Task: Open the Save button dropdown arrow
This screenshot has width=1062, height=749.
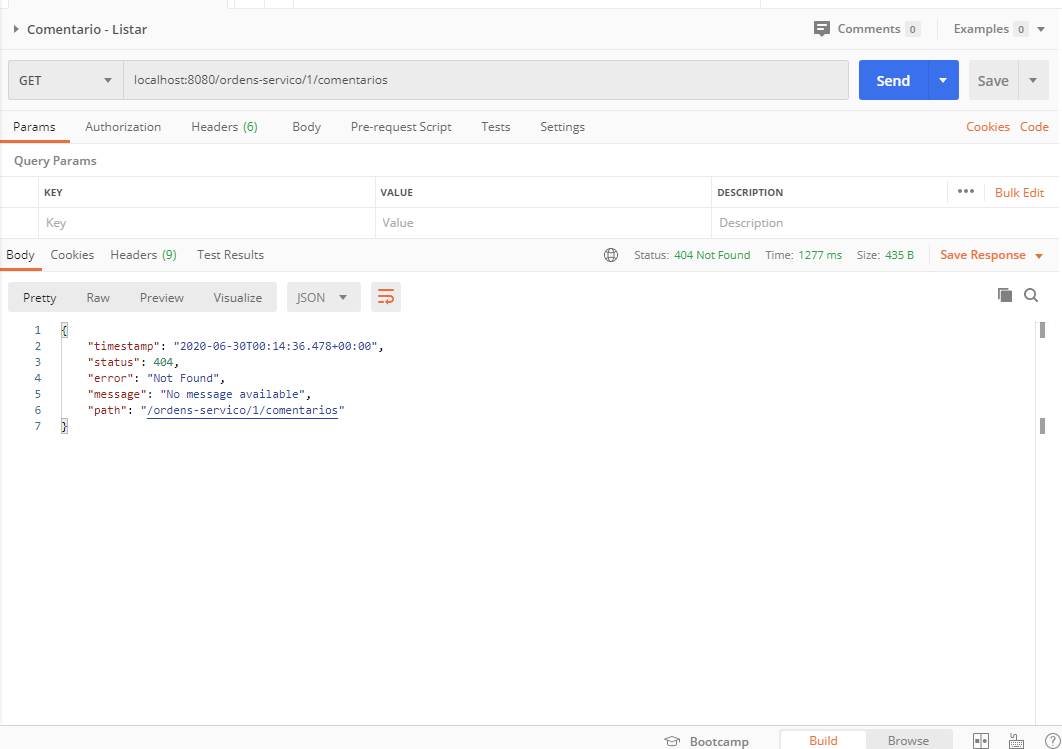Action: (x=1033, y=80)
